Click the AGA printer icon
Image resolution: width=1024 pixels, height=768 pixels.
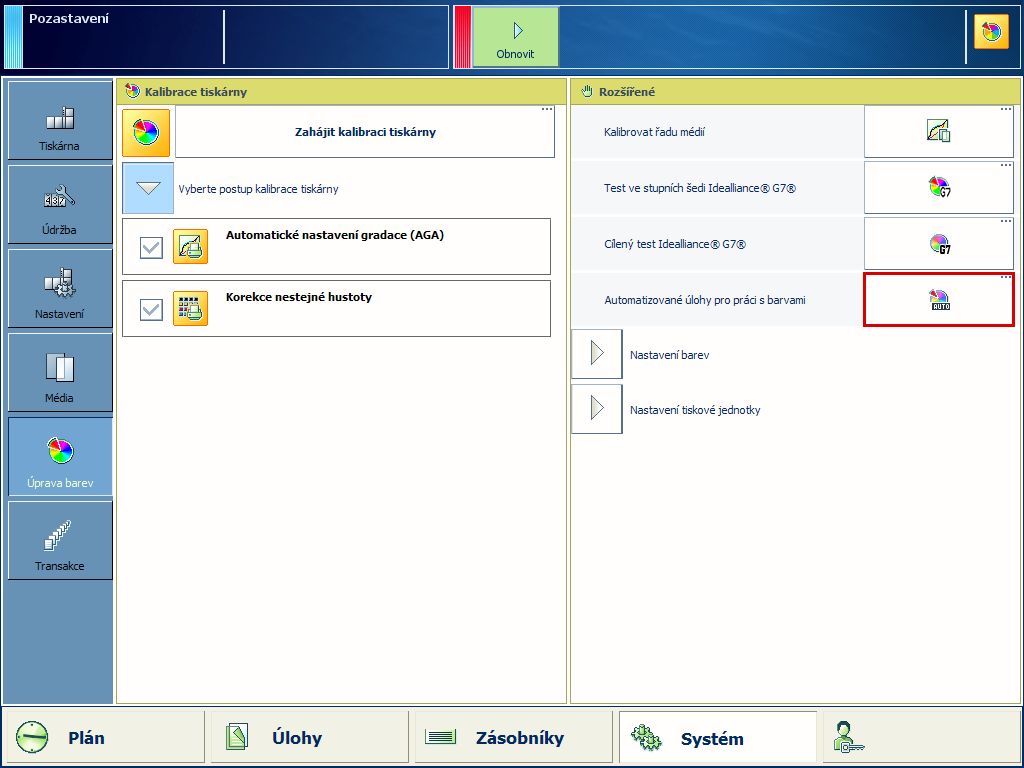coord(190,246)
